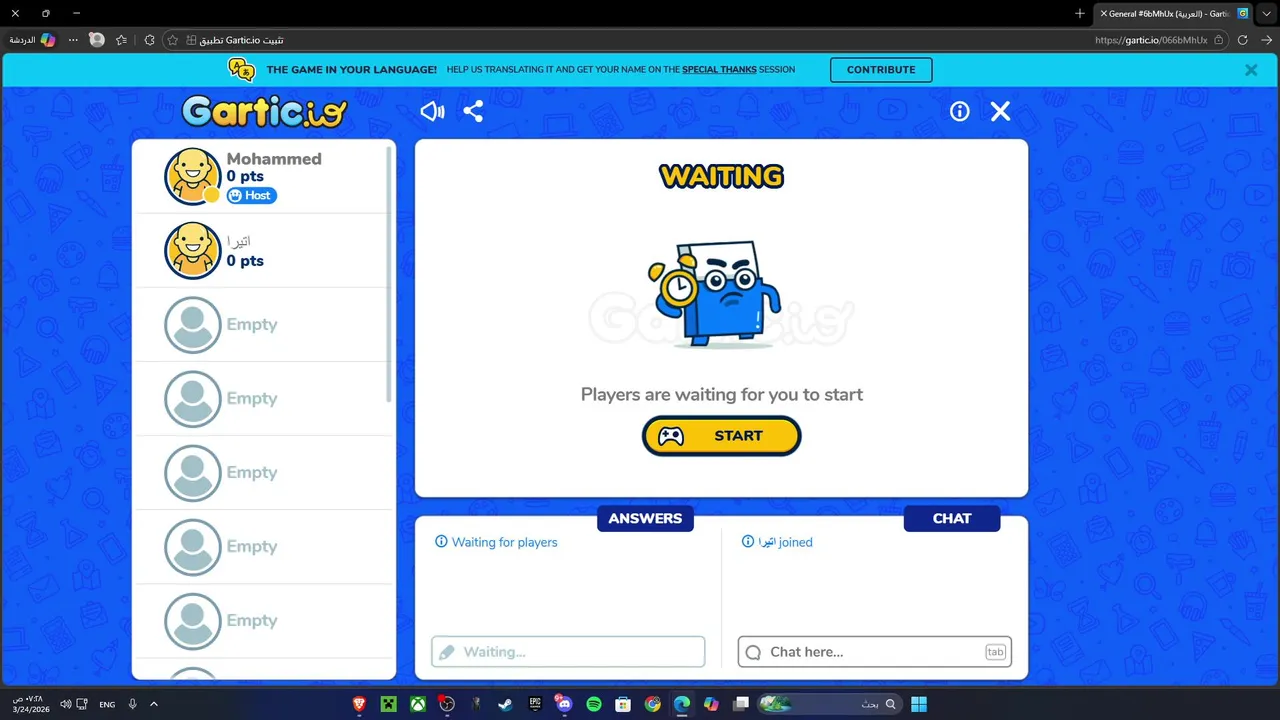Switch to the ANSWERS tab
1280x720 pixels.
pos(645,518)
